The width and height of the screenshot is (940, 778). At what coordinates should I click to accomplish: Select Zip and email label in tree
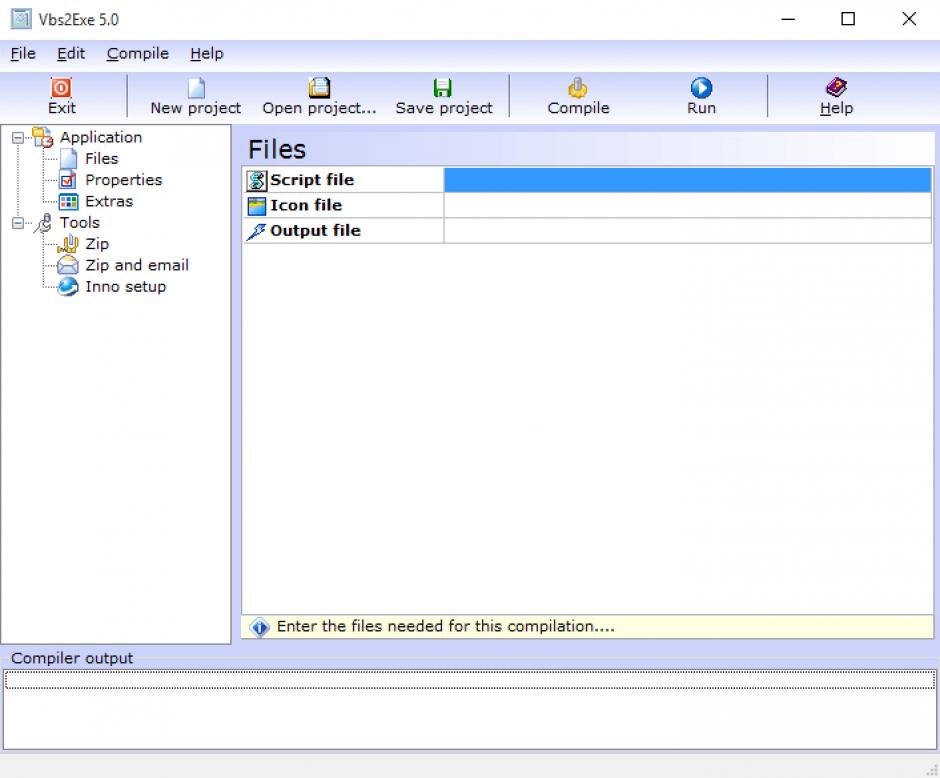click(137, 266)
